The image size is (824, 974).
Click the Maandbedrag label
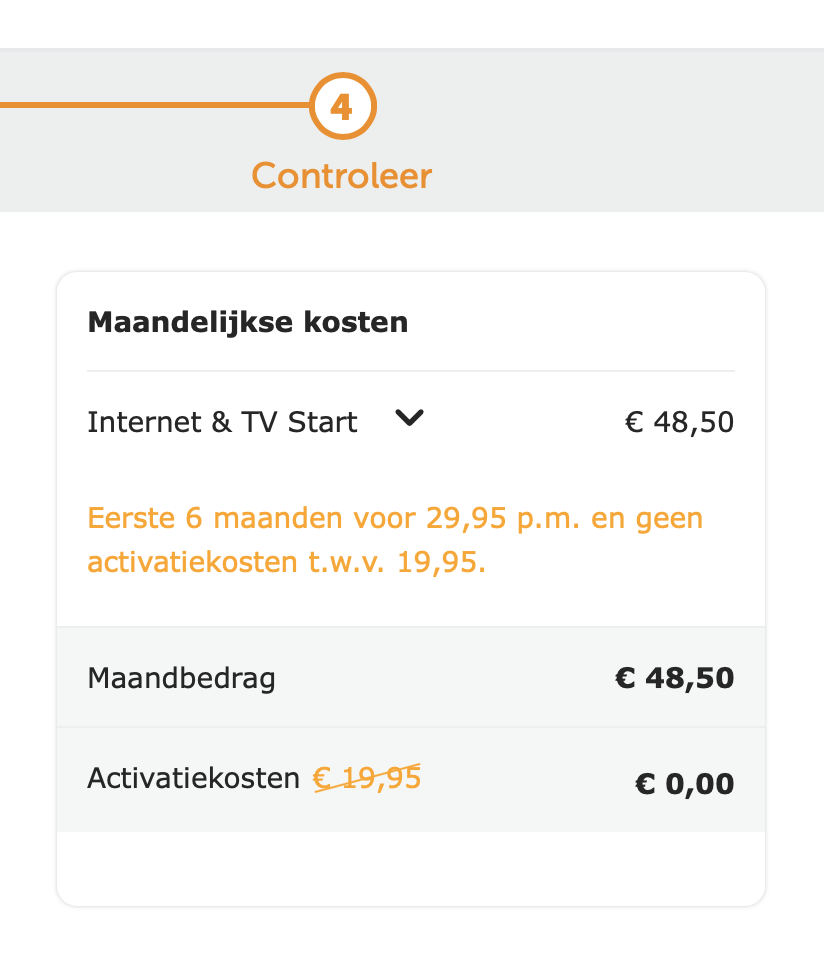[x=181, y=678]
